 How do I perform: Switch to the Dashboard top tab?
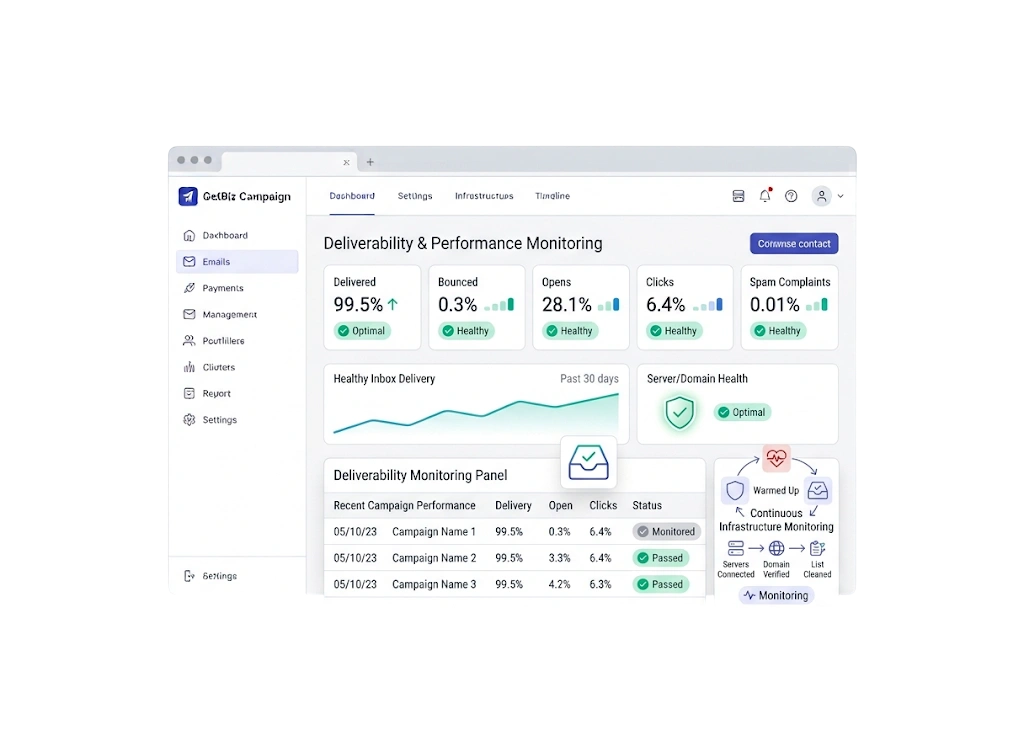352,196
